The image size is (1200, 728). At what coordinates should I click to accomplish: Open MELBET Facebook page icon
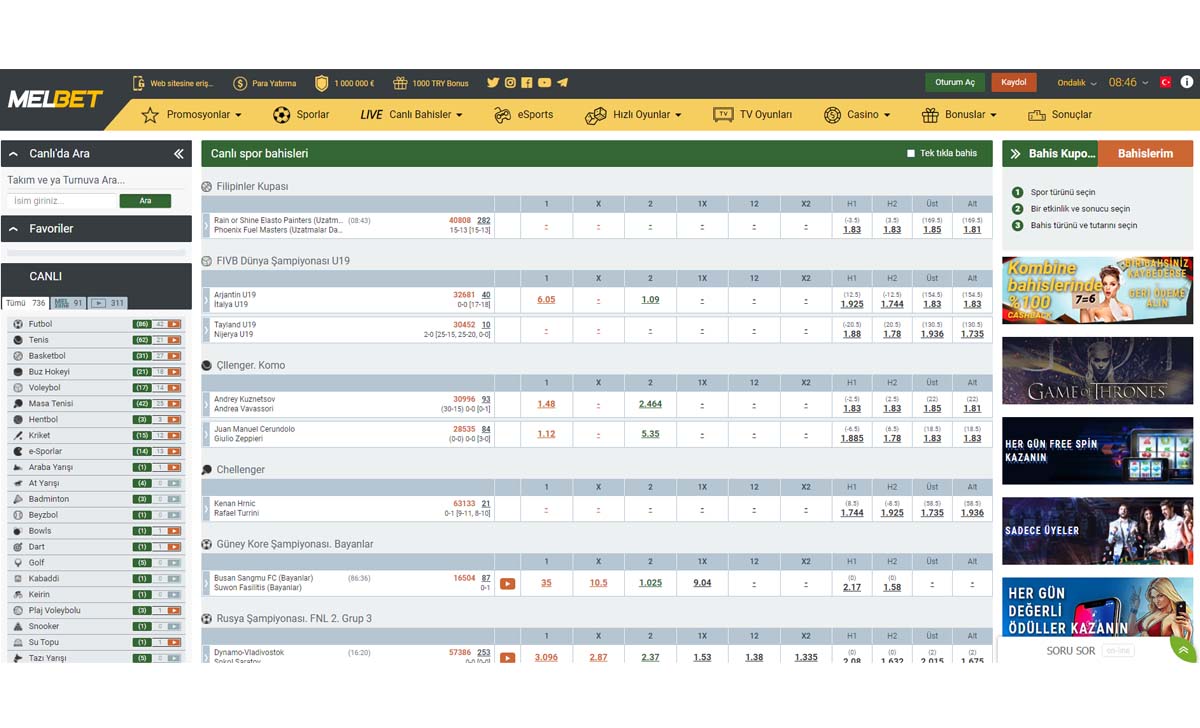527,83
